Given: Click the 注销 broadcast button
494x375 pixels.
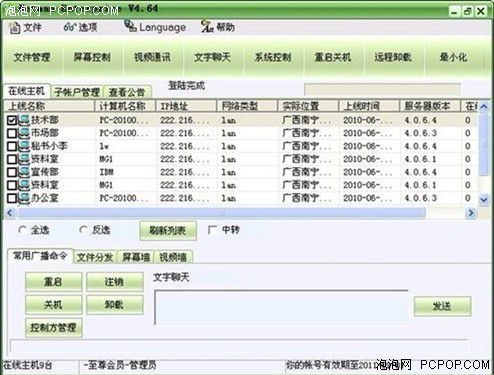Looking at the screenshot, I should [x=114, y=282].
